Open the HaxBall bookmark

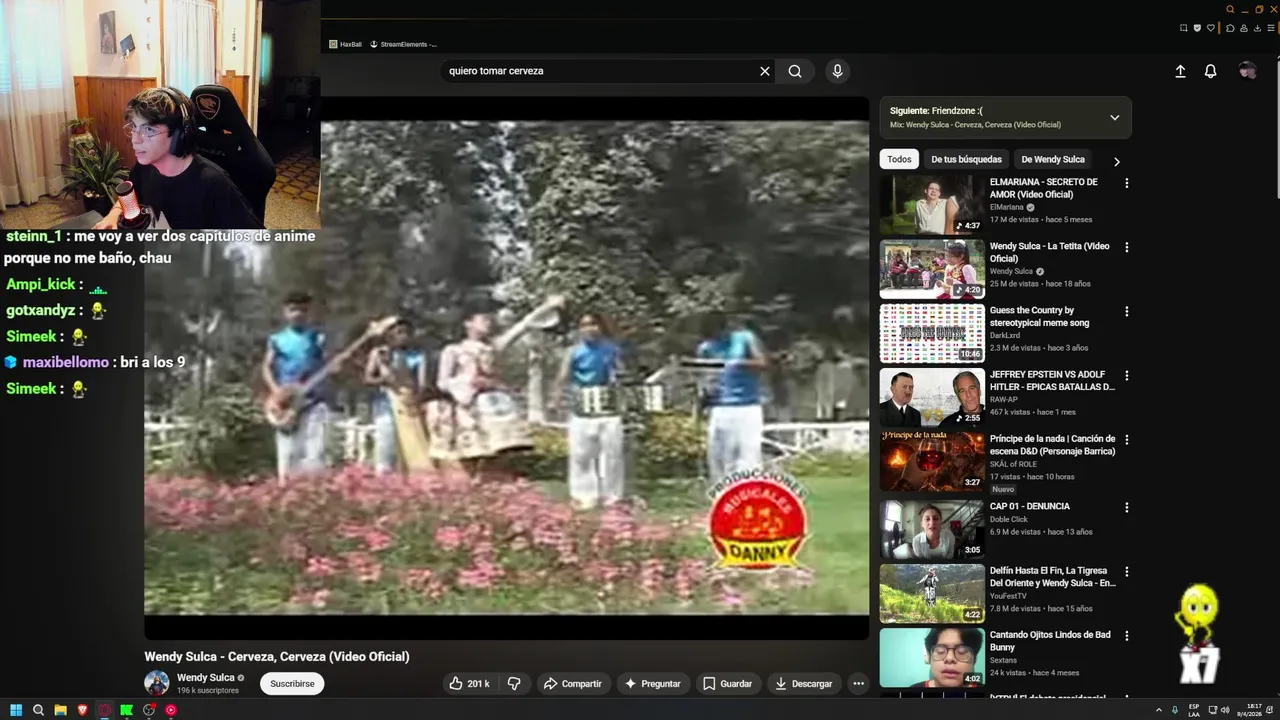pyautogui.click(x=345, y=44)
